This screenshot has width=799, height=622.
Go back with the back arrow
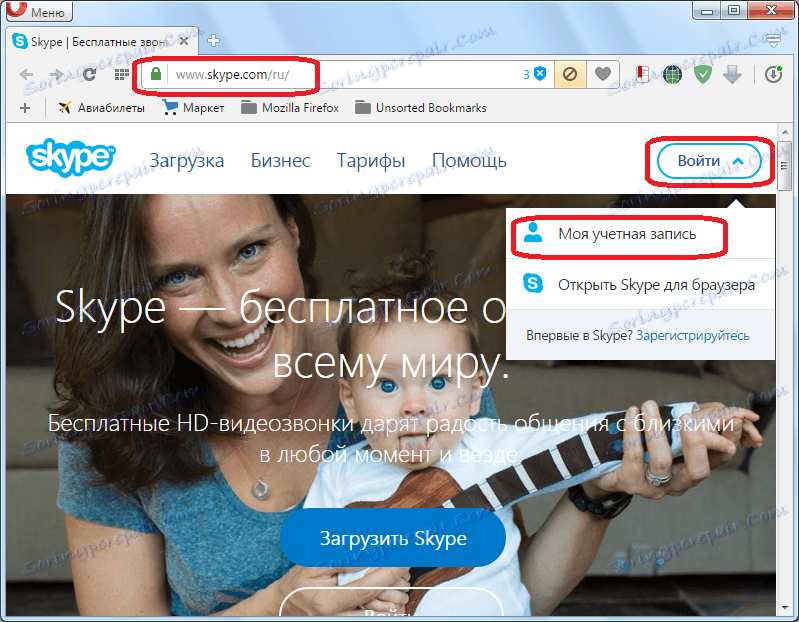click(26, 75)
